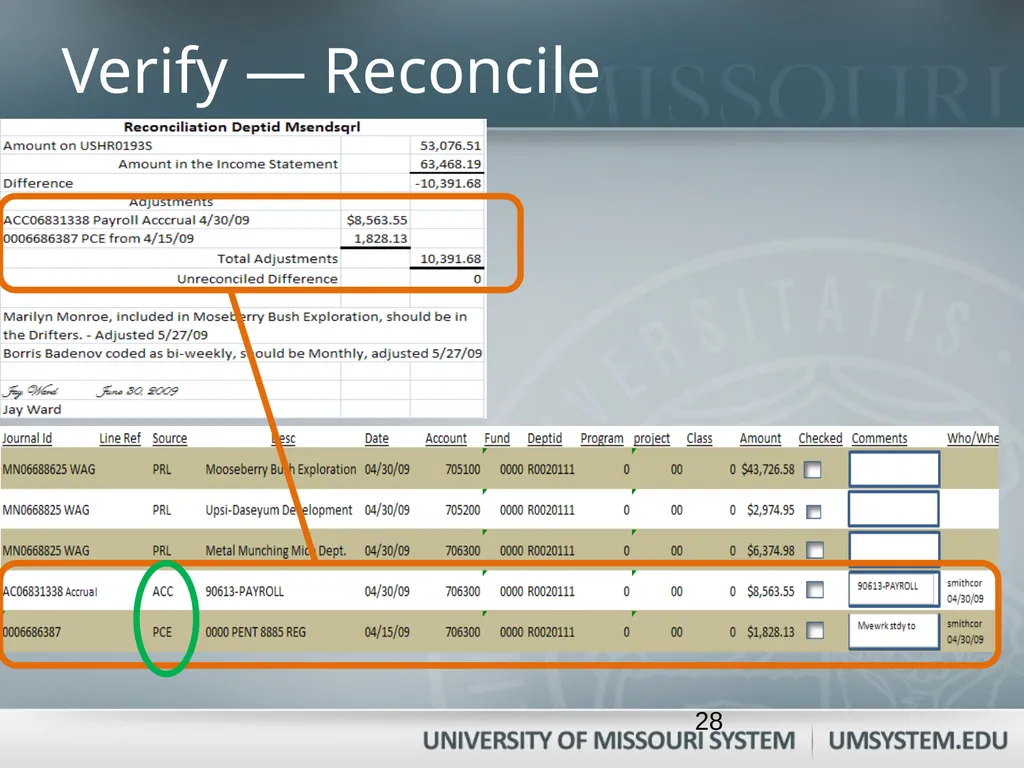The image size is (1024, 768).
Task: Click the UMSYSTEM.EDU footer text
Action: (x=918, y=741)
